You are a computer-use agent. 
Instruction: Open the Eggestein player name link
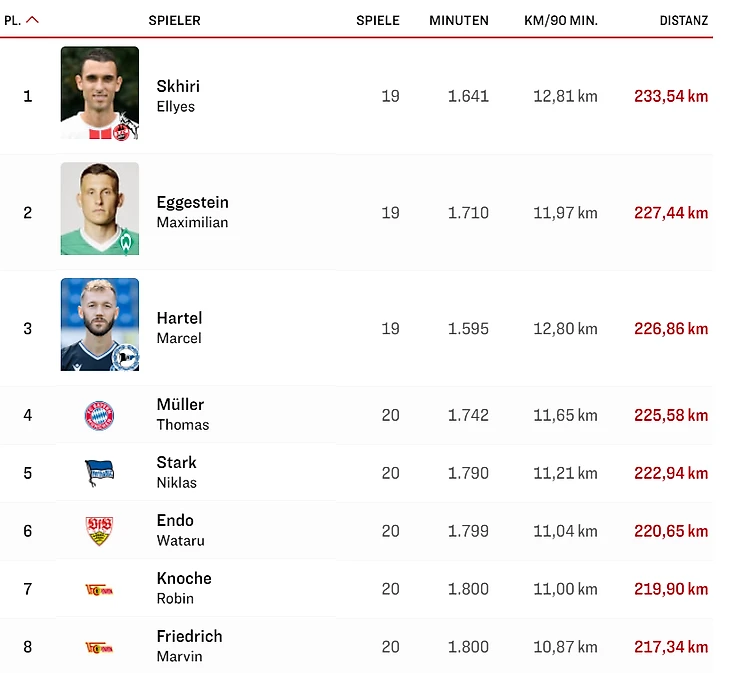coord(192,203)
